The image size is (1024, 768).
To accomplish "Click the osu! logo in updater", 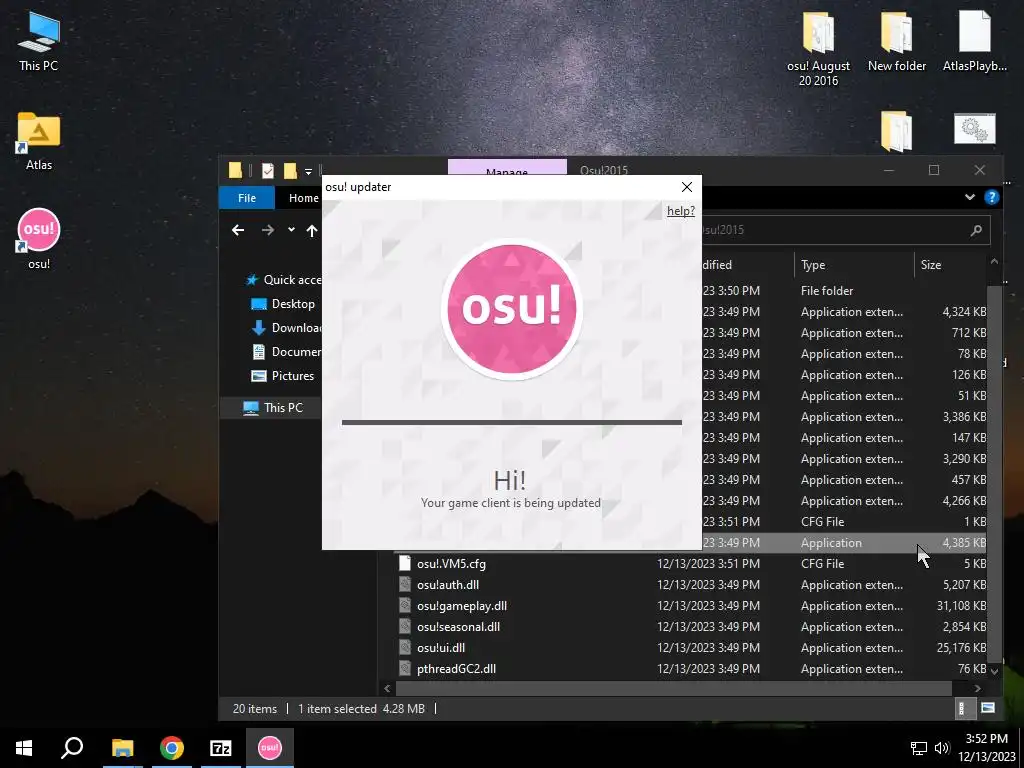I will [x=511, y=308].
